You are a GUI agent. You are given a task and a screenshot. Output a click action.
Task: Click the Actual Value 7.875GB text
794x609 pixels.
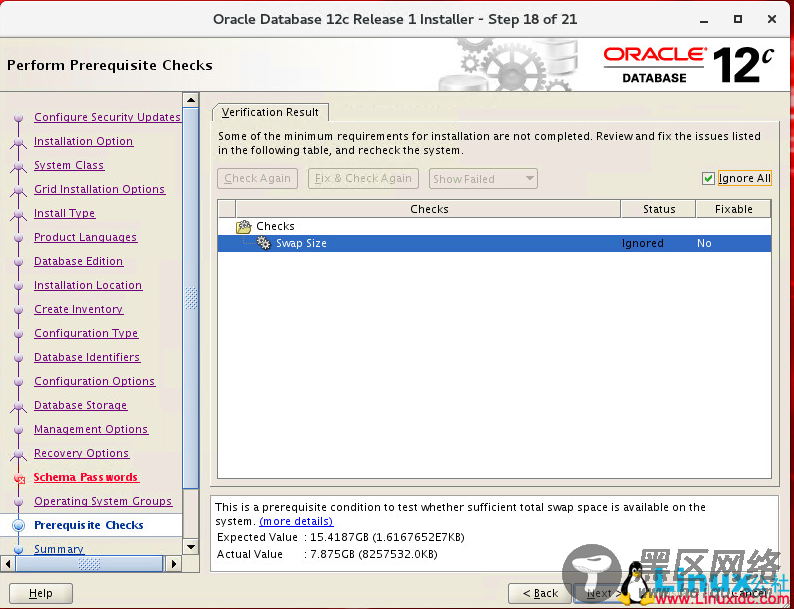327,554
